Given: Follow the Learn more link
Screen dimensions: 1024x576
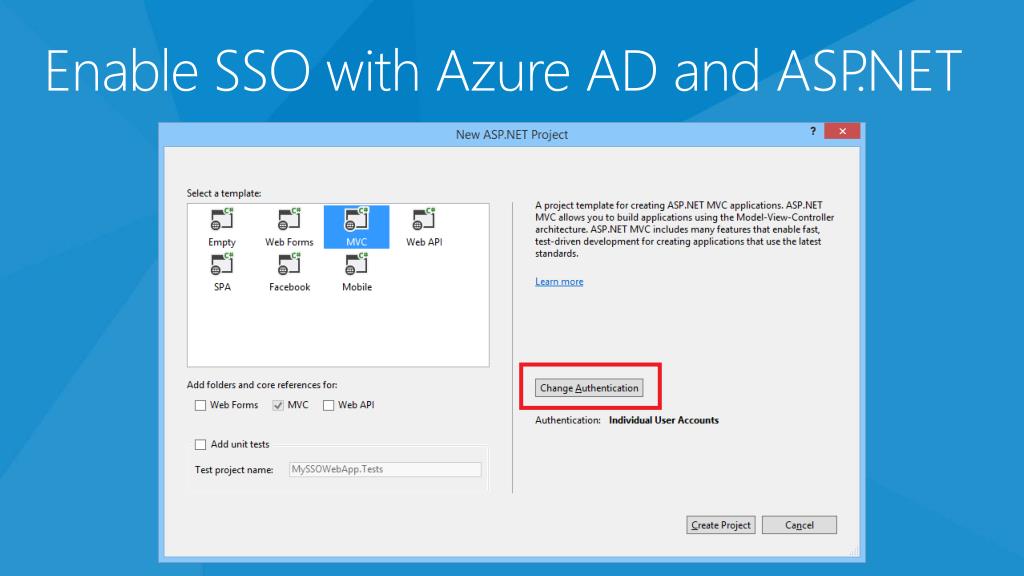Looking at the screenshot, I should pyautogui.click(x=559, y=281).
